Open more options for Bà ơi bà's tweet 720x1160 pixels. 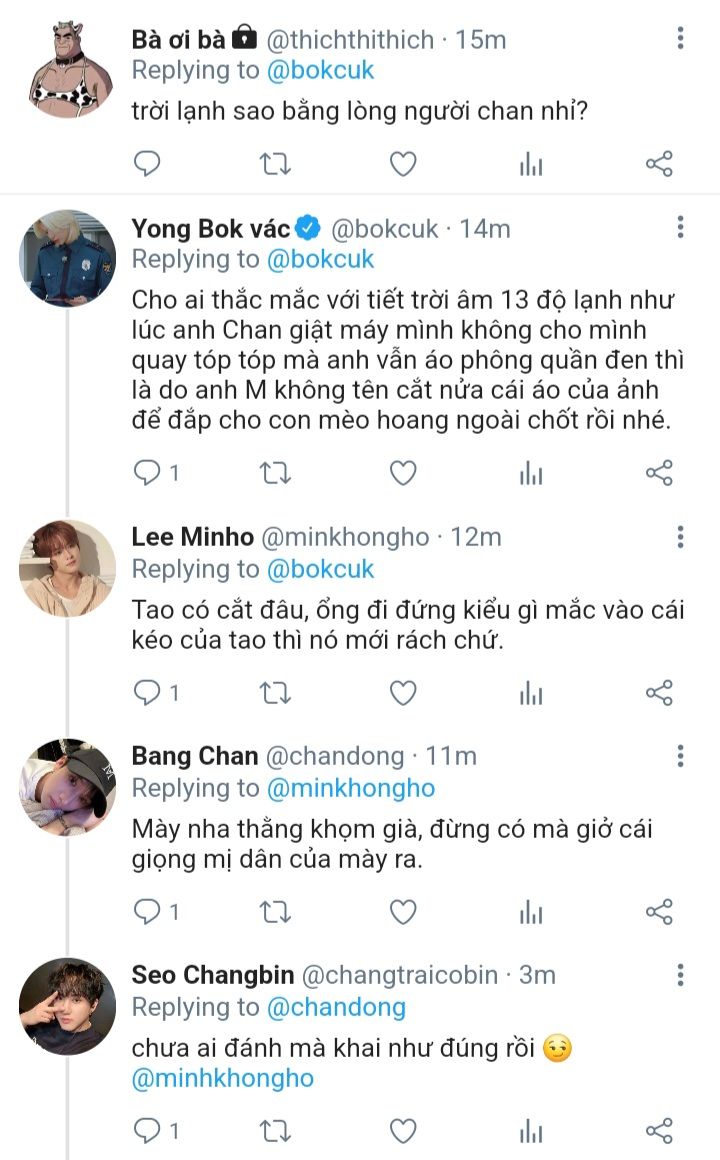(x=680, y=39)
